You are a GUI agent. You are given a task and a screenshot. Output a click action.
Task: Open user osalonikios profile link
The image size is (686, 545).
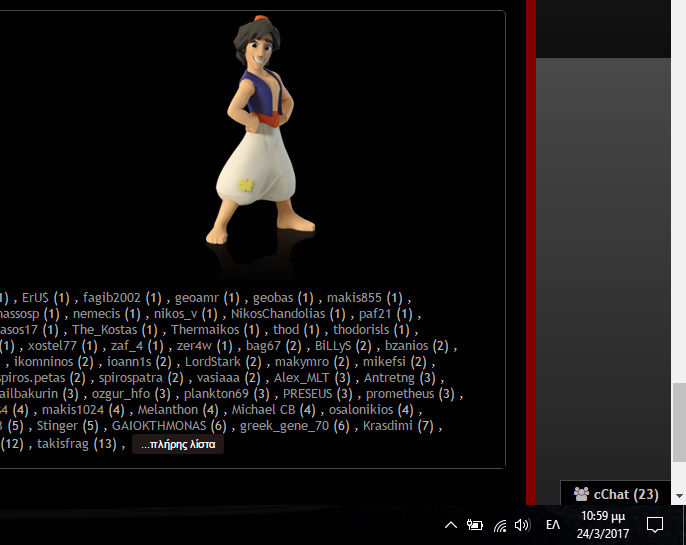pyautogui.click(x=361, y=410)
